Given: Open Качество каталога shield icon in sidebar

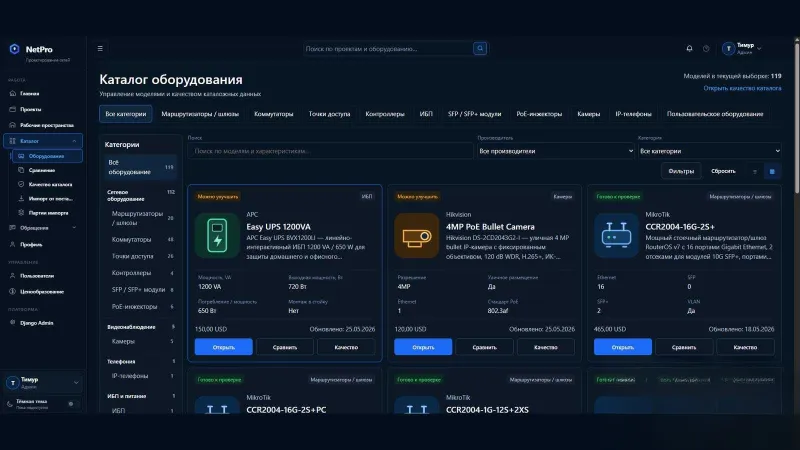Looking at the screenshot, I should click(21, 184).
